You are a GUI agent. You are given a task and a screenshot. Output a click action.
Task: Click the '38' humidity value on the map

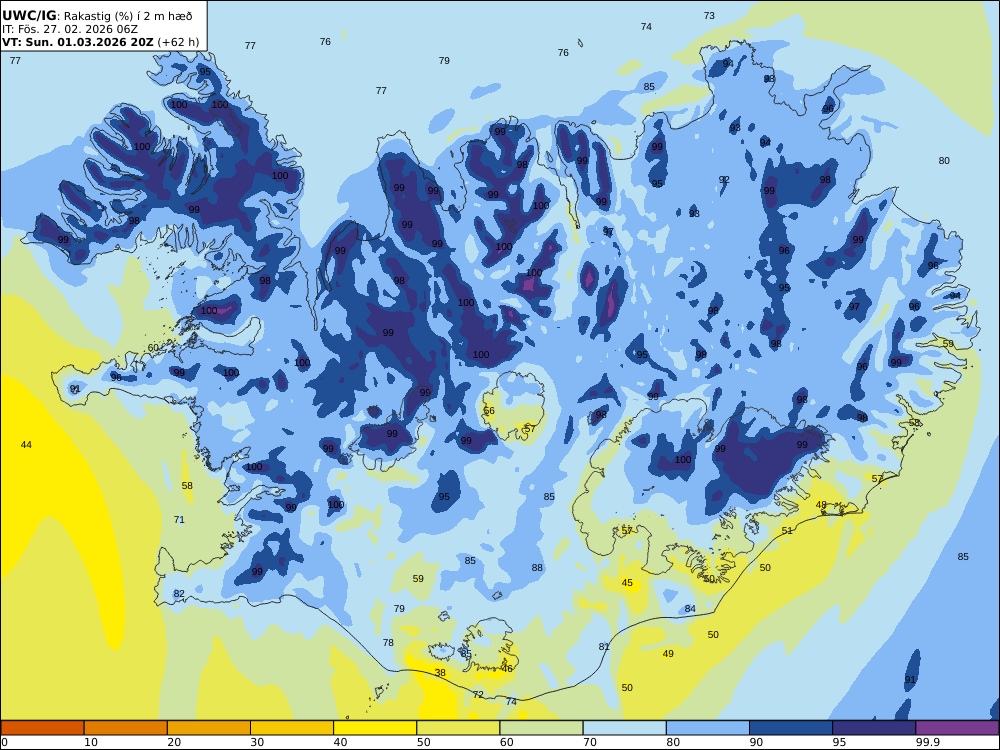tap(440, 673)
